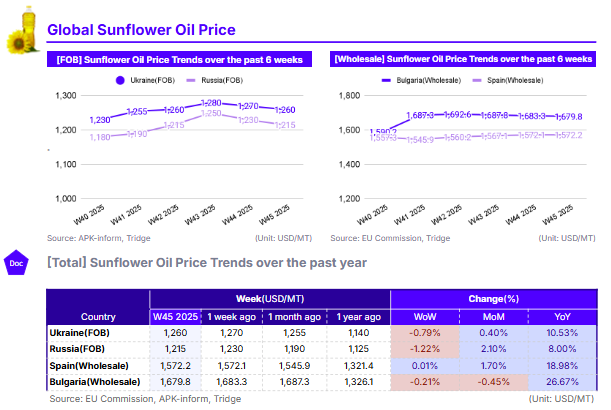Click the yearly price trends section heading
This screenshot has width=611, height=410.
click(x=206, y=263)
